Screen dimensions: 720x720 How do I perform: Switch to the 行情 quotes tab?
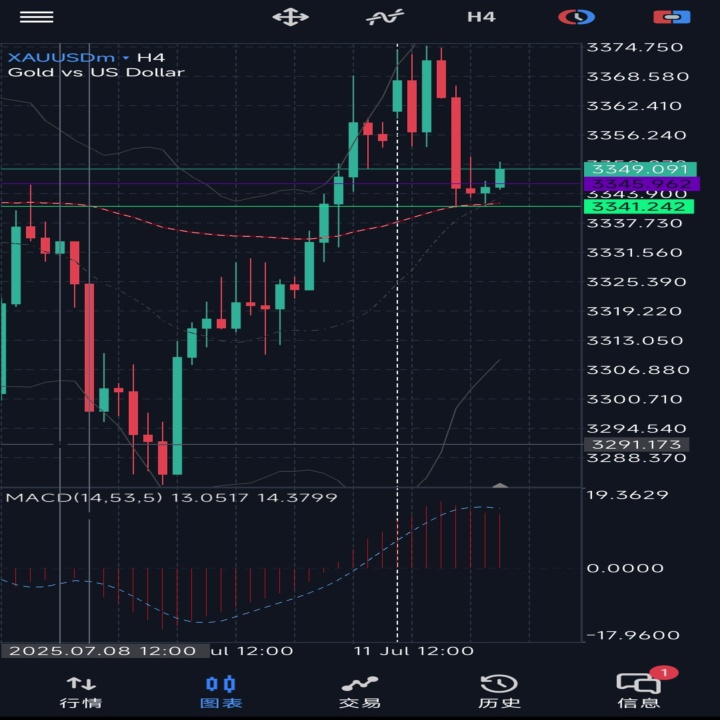(x=81, y=692)
